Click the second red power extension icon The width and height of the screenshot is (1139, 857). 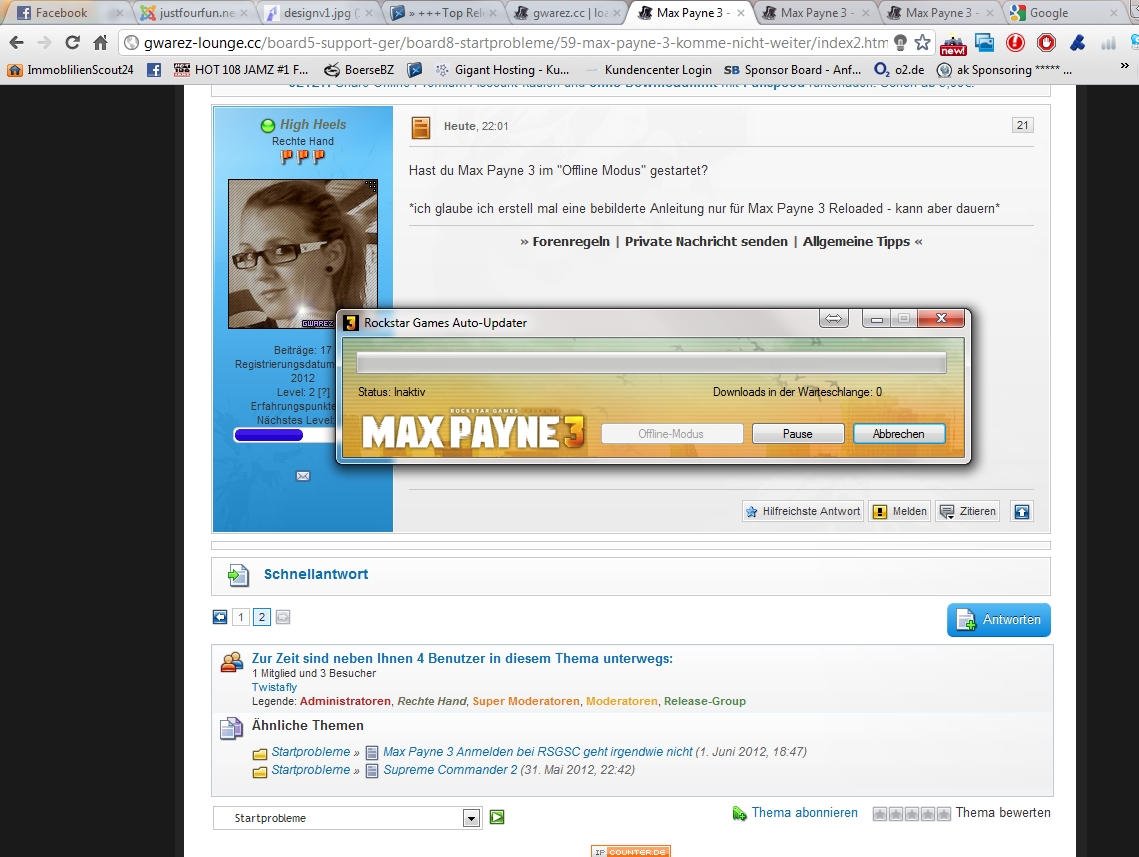(x=1046, y=43)
